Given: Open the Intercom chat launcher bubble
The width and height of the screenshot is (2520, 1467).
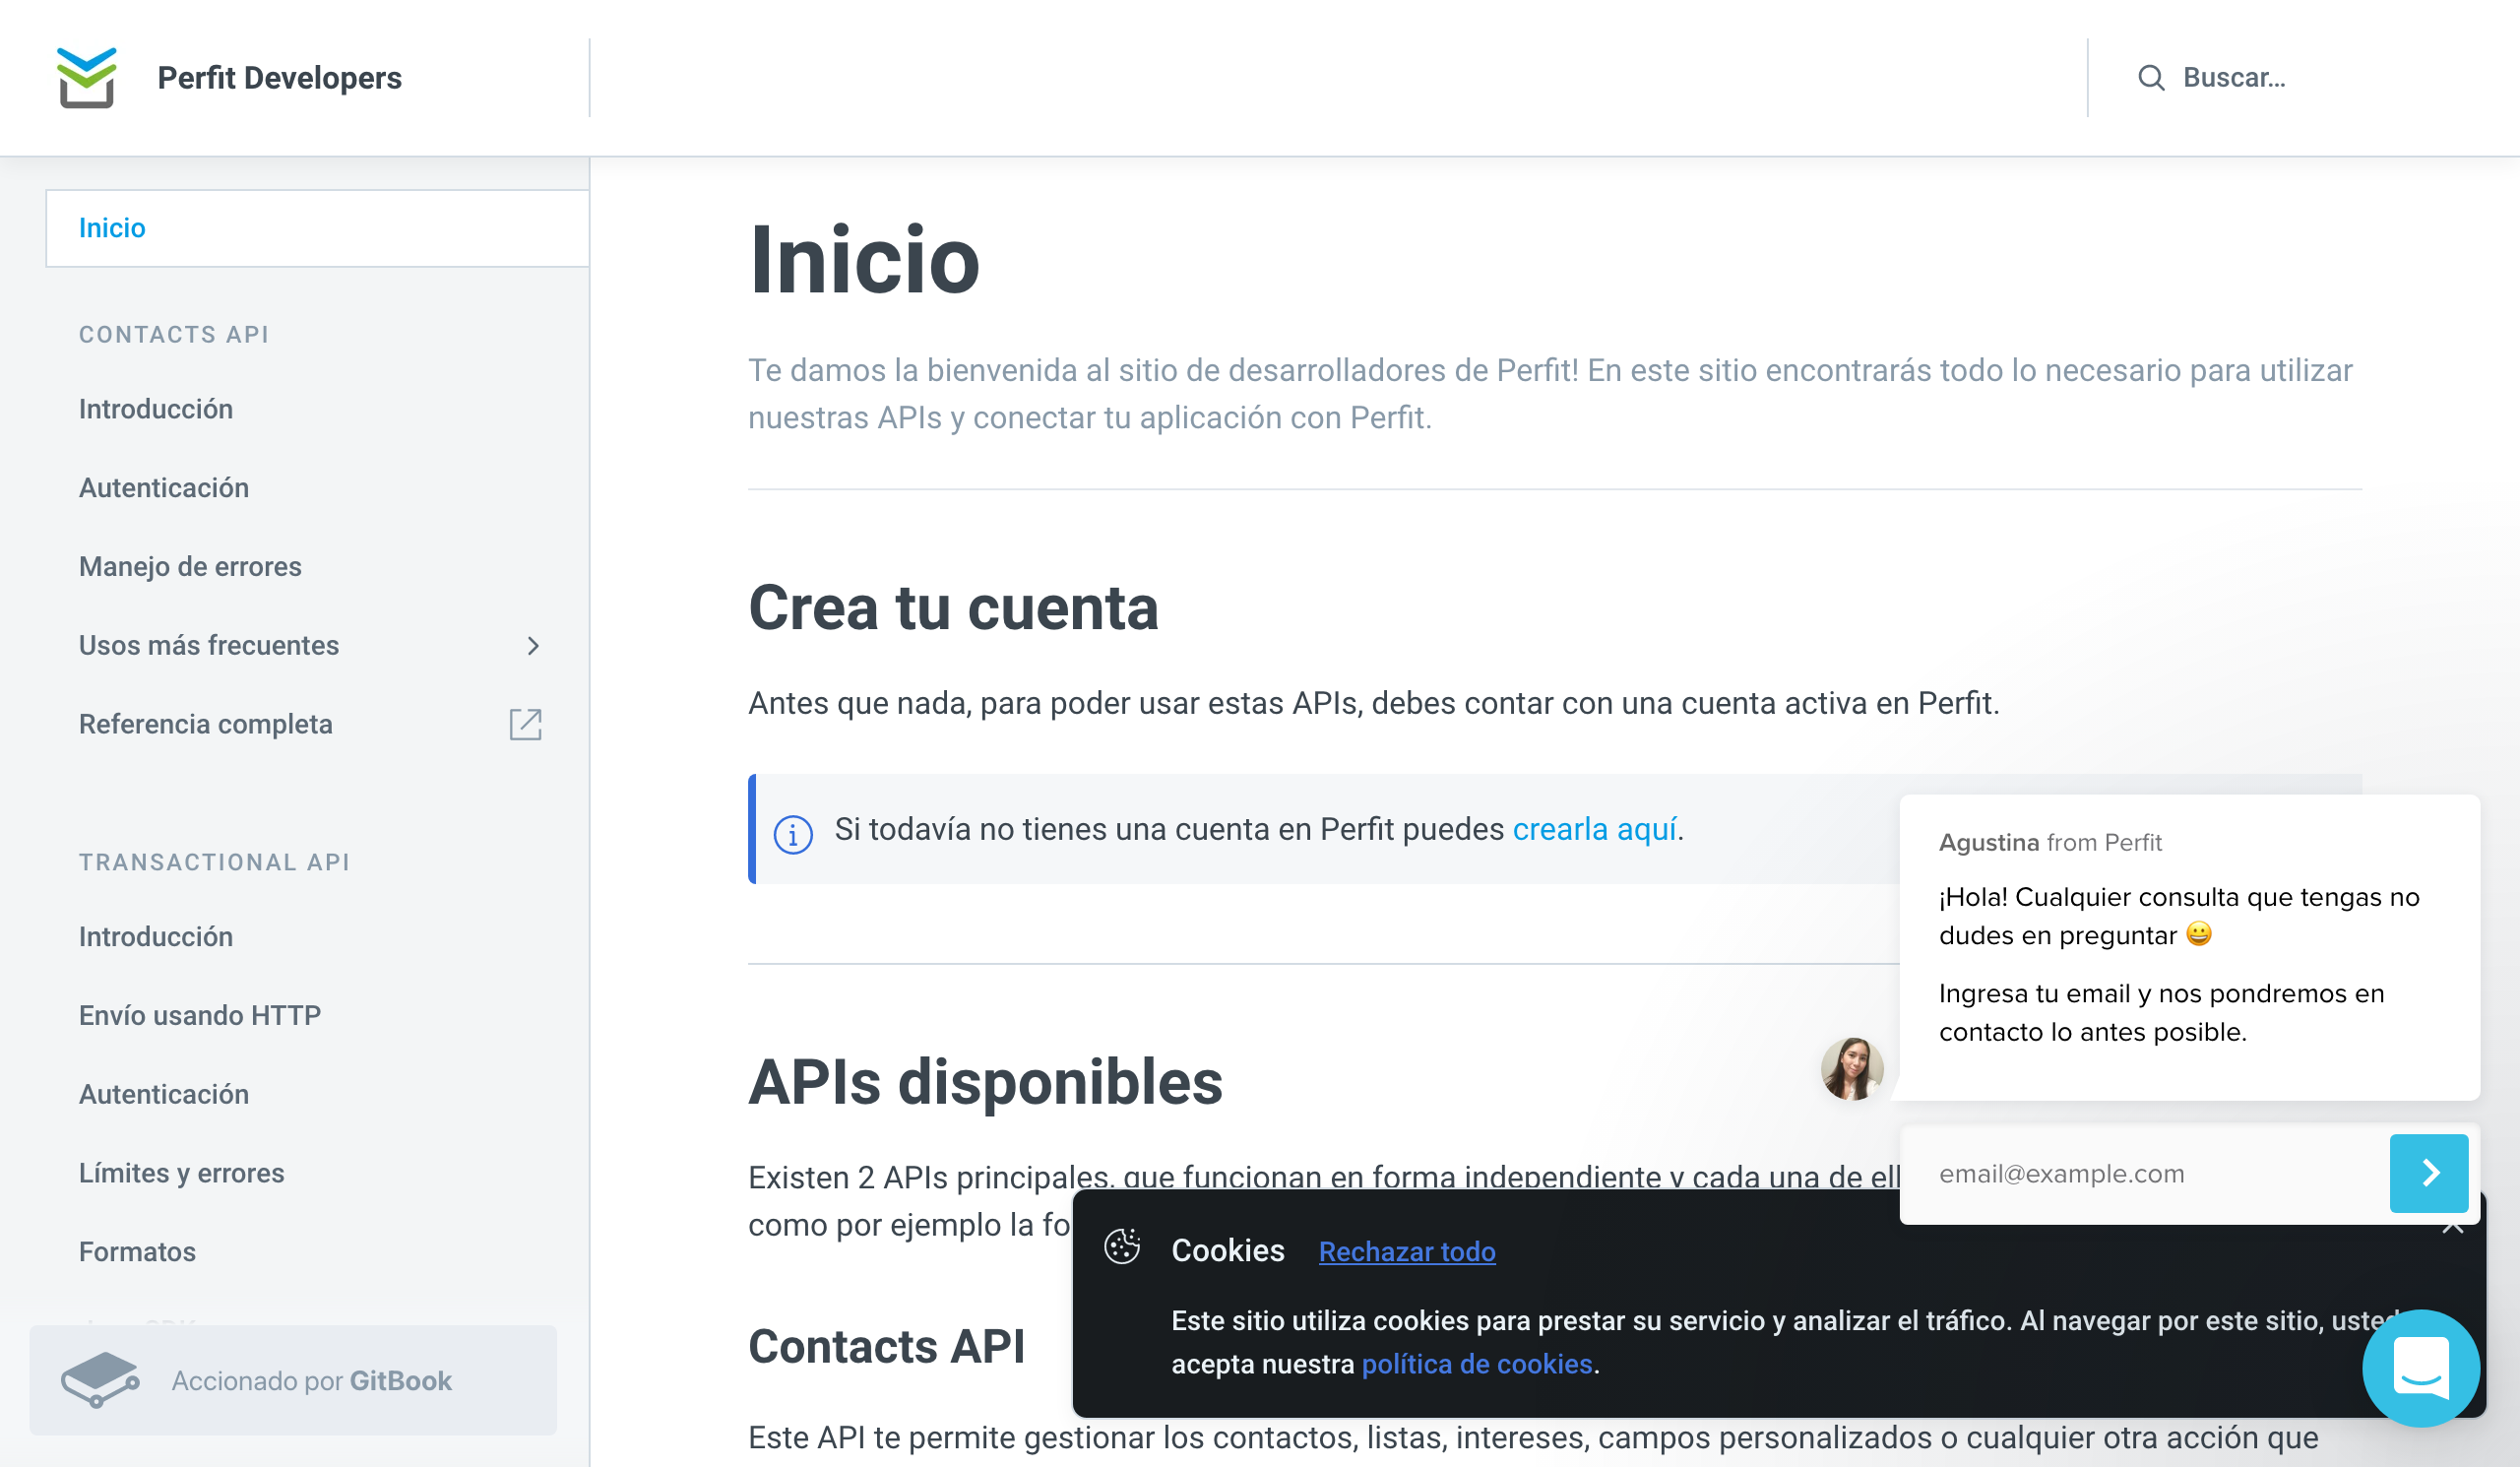Looking at the screenshot, I should coord(2420,1367).
